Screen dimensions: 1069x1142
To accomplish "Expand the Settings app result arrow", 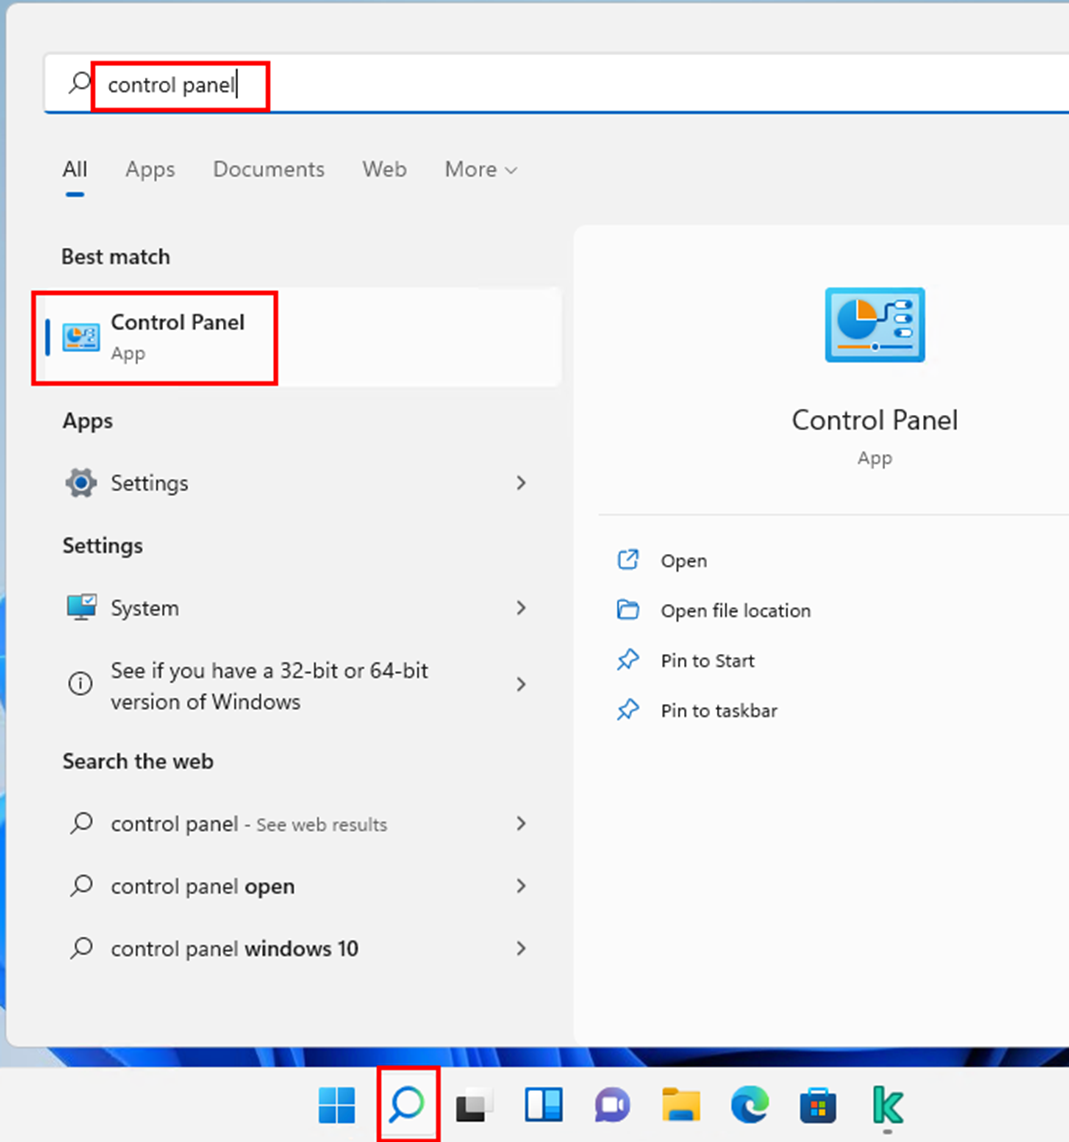I will pyautogui.click(x=521, y=483).
